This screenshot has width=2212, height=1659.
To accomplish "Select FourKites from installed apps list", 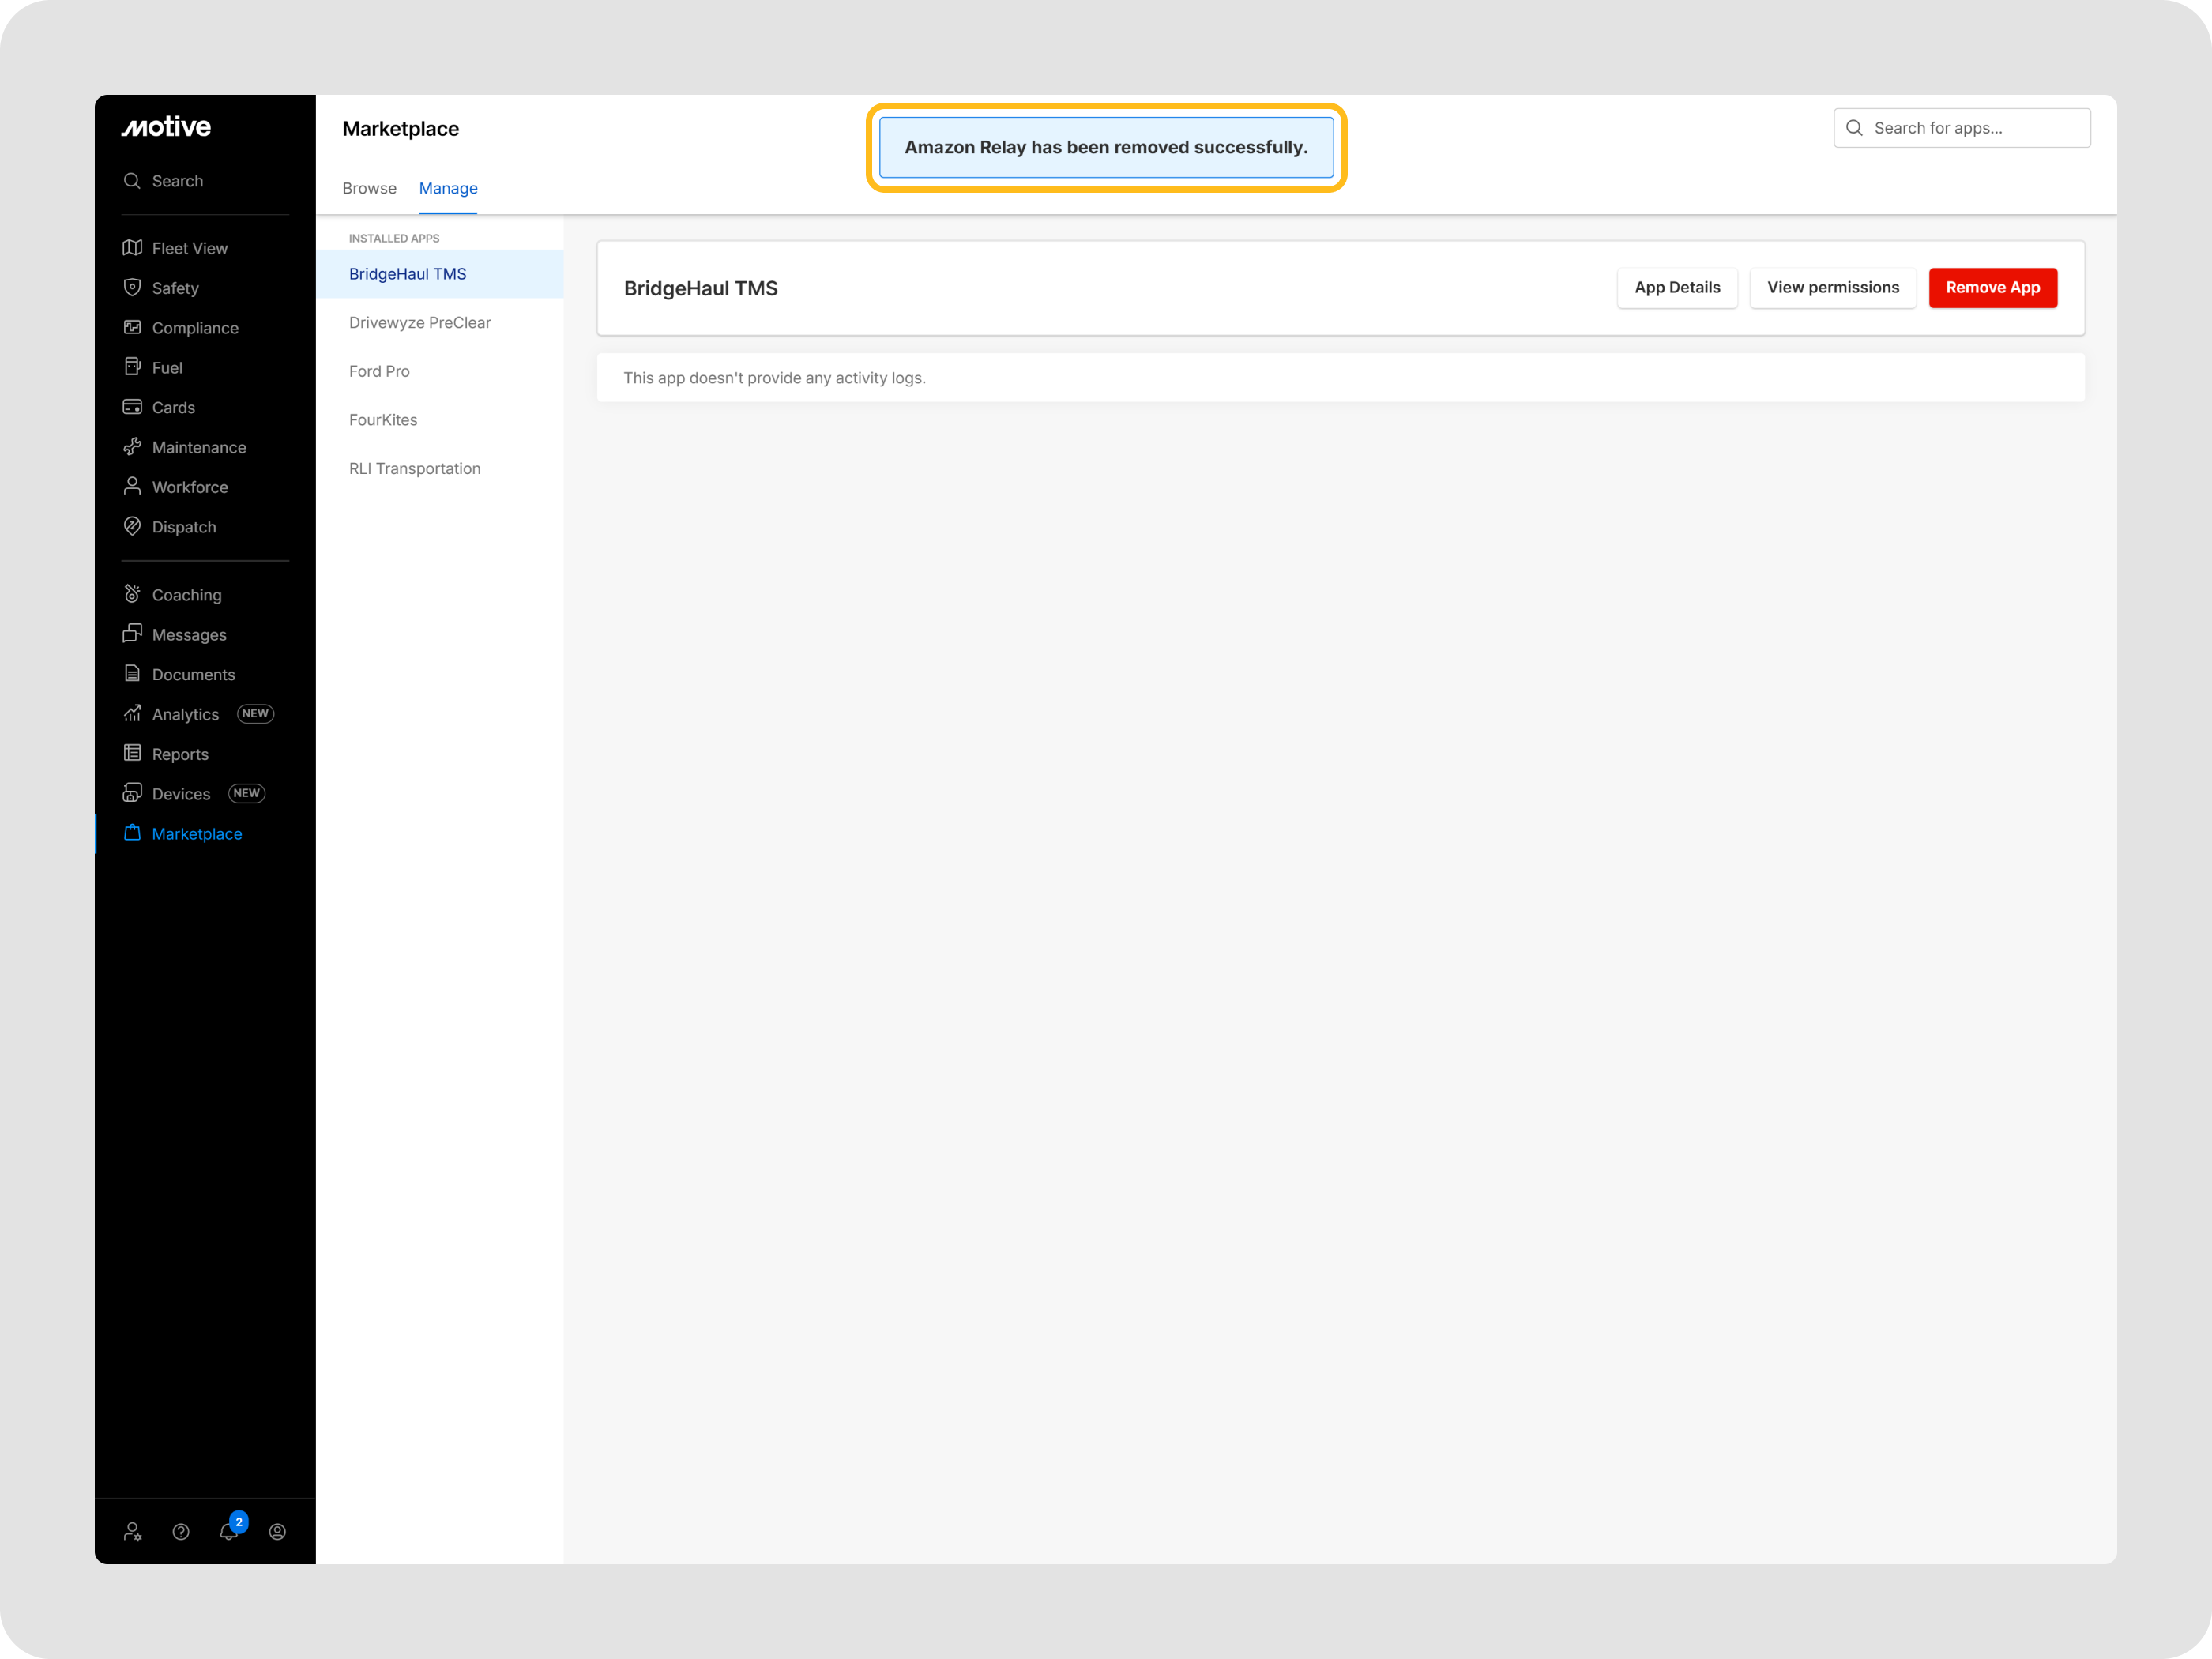I will (383, 420).
